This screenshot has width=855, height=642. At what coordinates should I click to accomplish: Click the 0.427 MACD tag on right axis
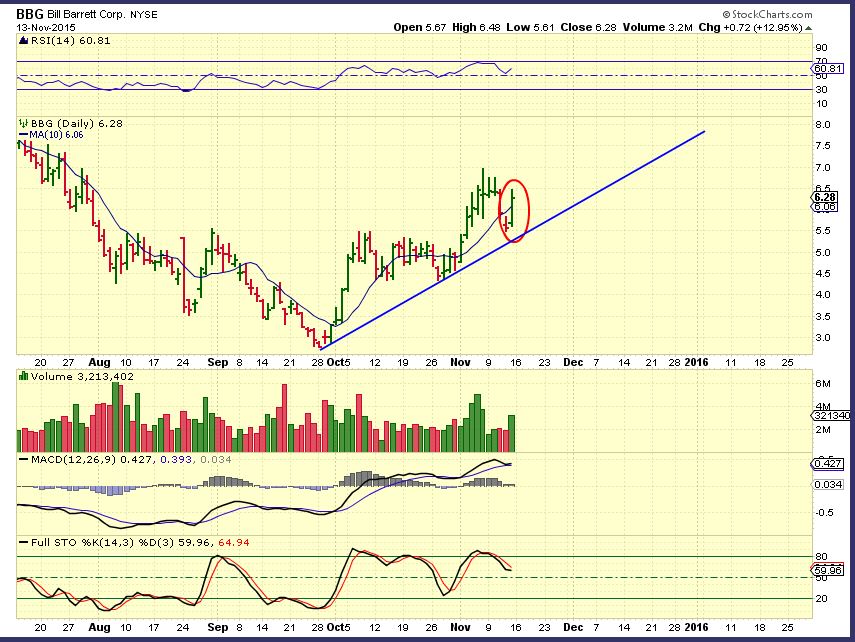[x=828, y=464]
